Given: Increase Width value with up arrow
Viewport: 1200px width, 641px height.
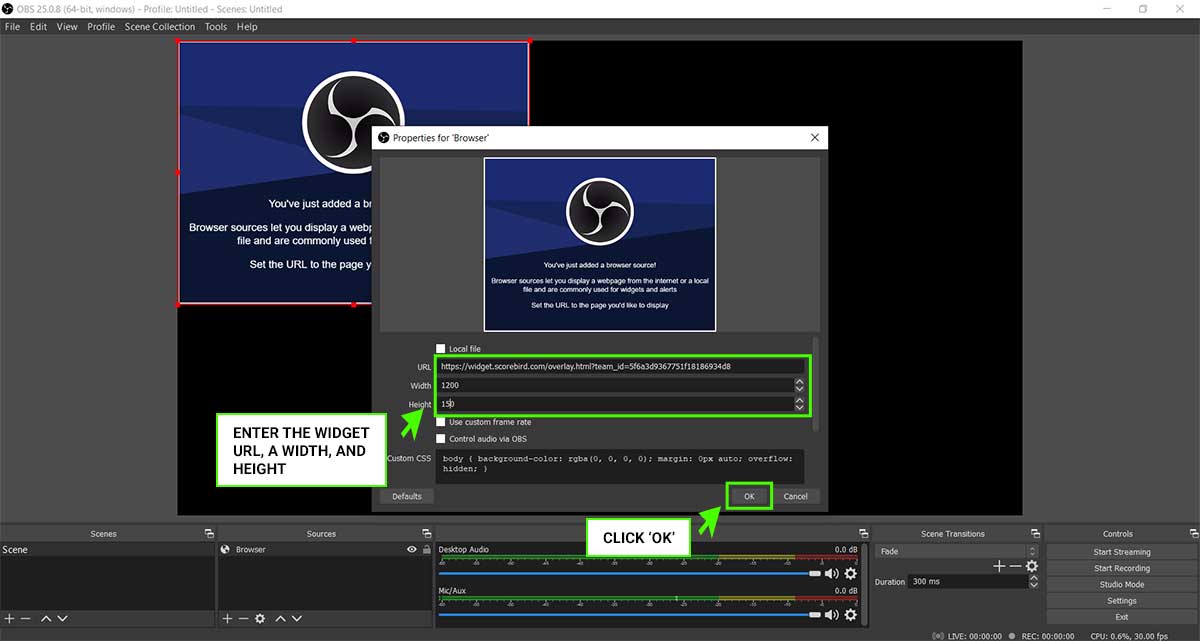Looking at the screenshot, I should [x=799, y=382].
